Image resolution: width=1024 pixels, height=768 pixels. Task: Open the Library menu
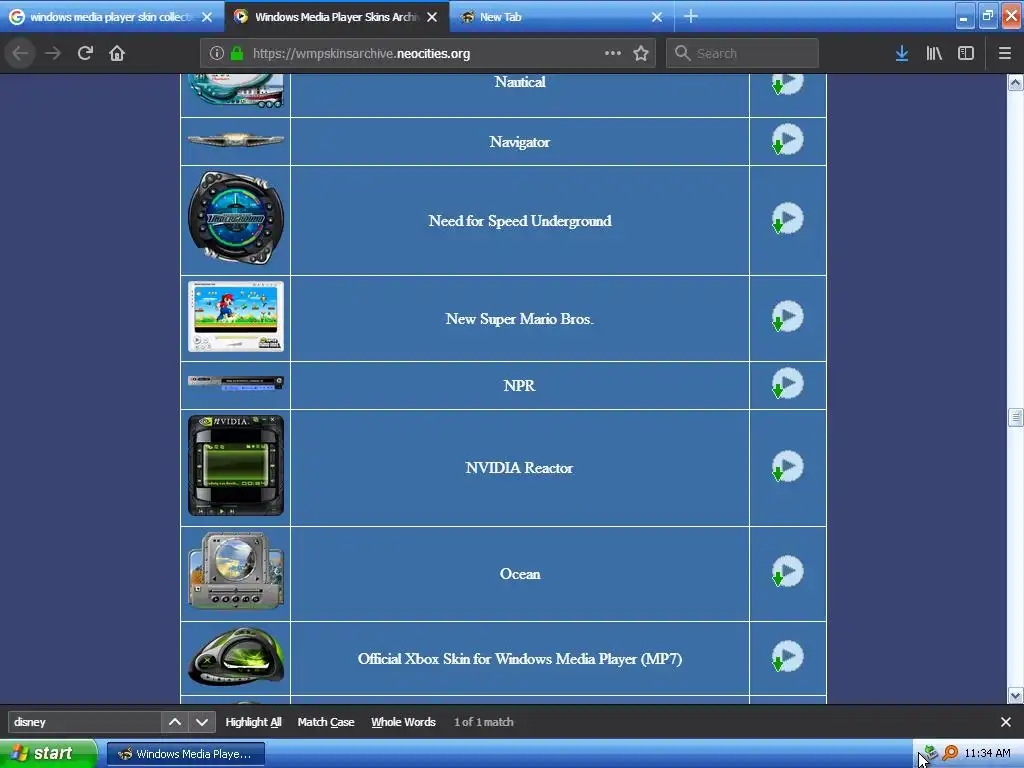[934, 54]
